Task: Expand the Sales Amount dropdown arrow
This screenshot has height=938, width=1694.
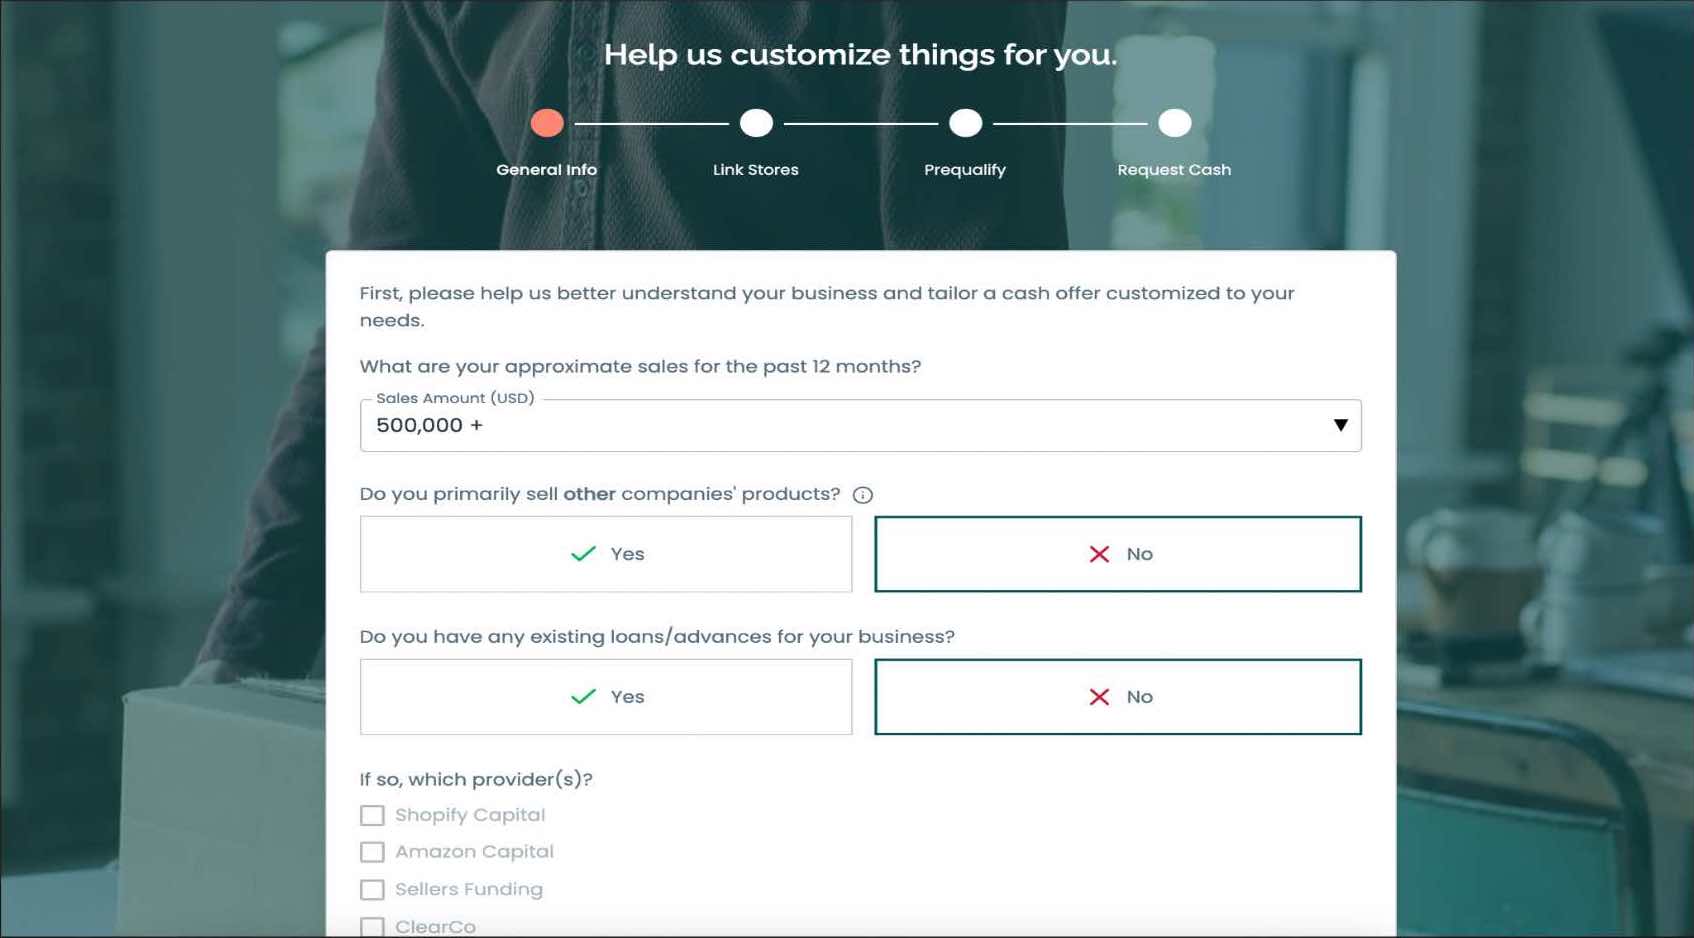Action: 1340,426
